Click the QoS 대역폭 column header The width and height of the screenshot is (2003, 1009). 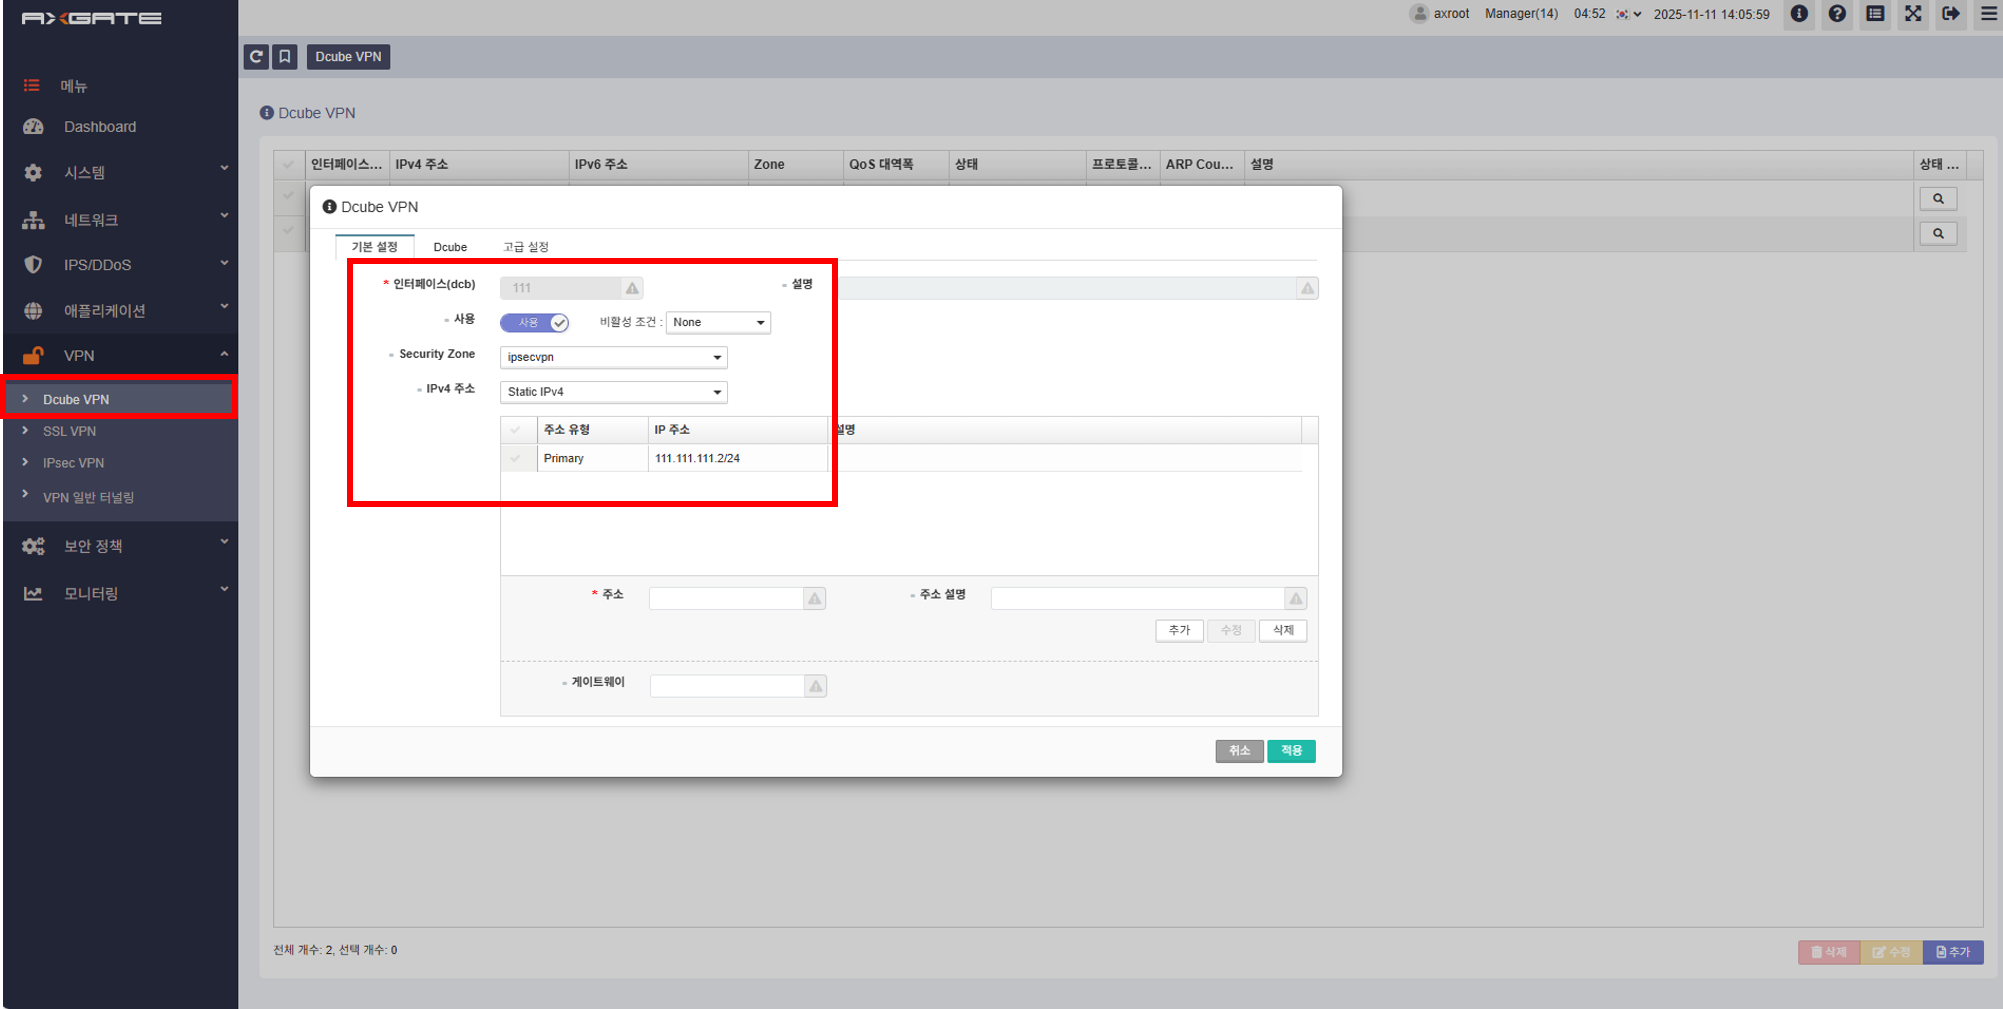pyautogui.click(x=896, y=165)
